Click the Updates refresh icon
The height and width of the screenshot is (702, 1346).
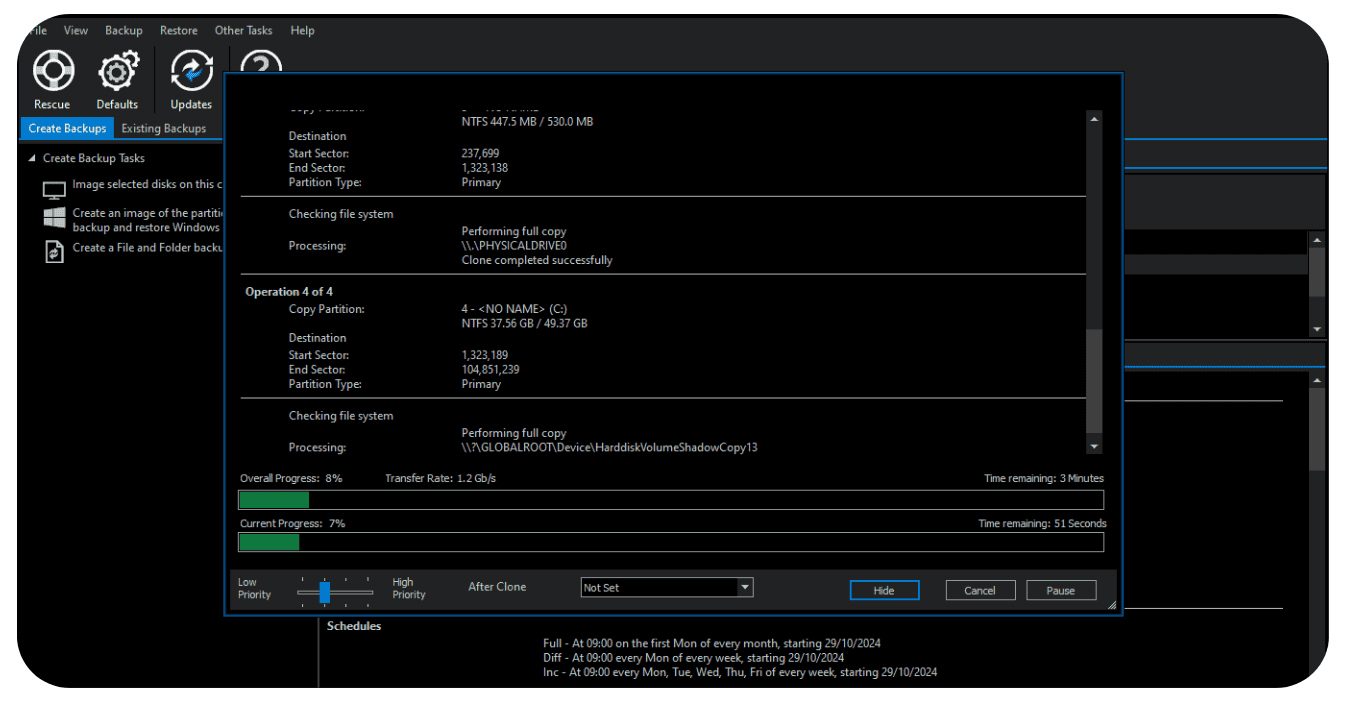tap(191, 72)
